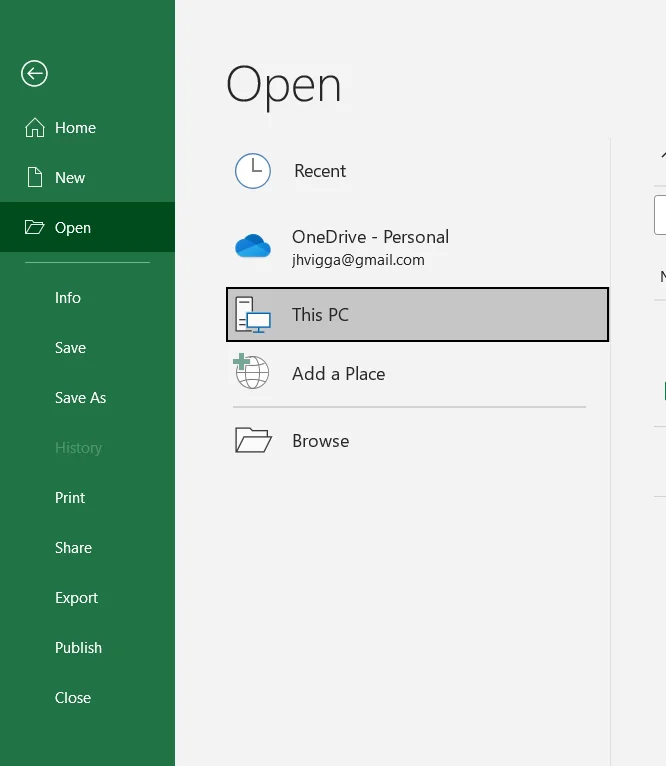Click the Recent clock icon

click(253, 171)
